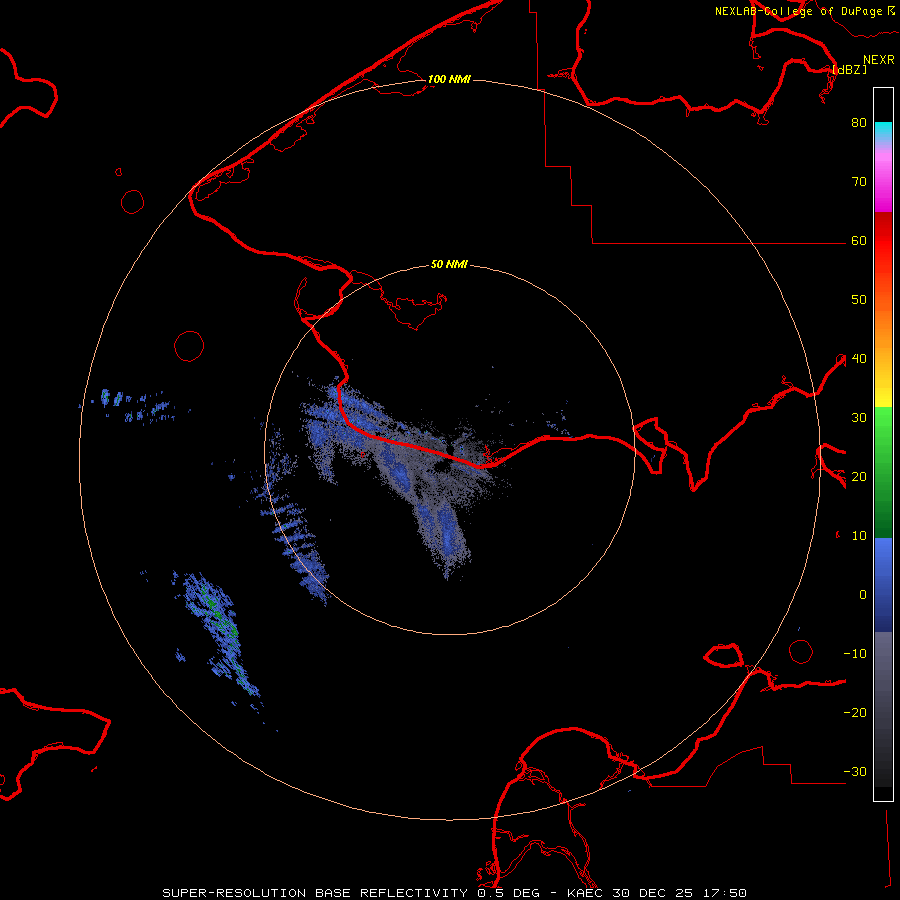Screen dimensions: 900x900
Task: Click the NEXLAB-College of DuPage credit text
Action: point(798,11)
